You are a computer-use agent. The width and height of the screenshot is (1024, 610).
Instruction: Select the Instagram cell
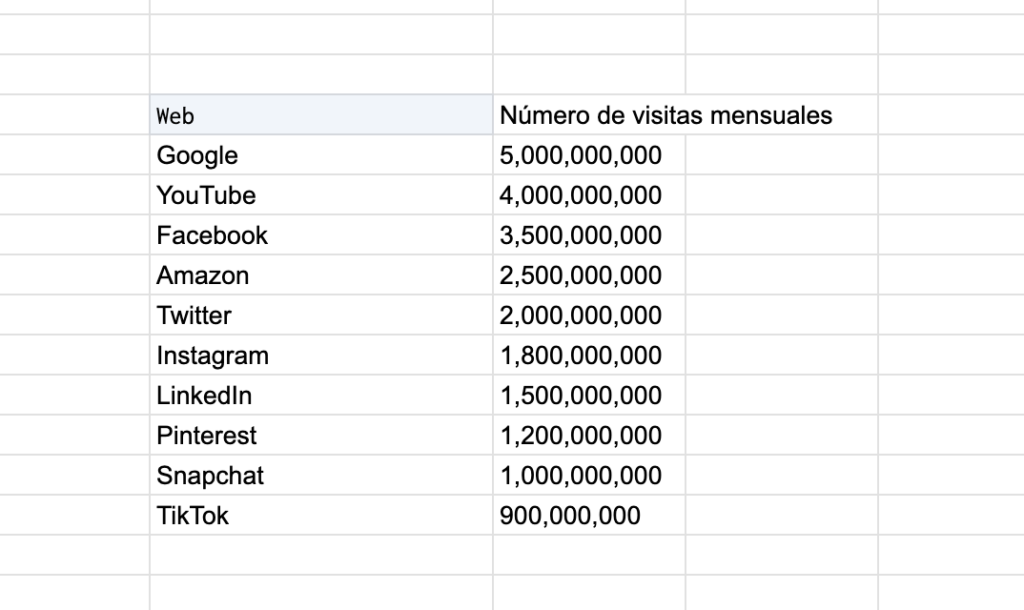[x=321, y=355]
